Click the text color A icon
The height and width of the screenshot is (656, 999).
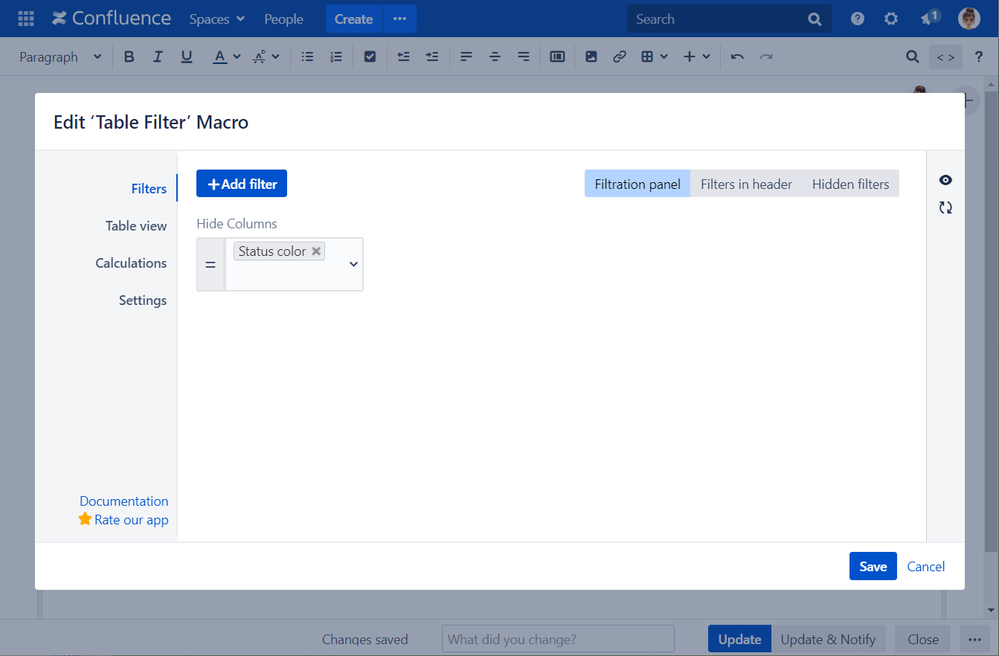tap(219, 57)
